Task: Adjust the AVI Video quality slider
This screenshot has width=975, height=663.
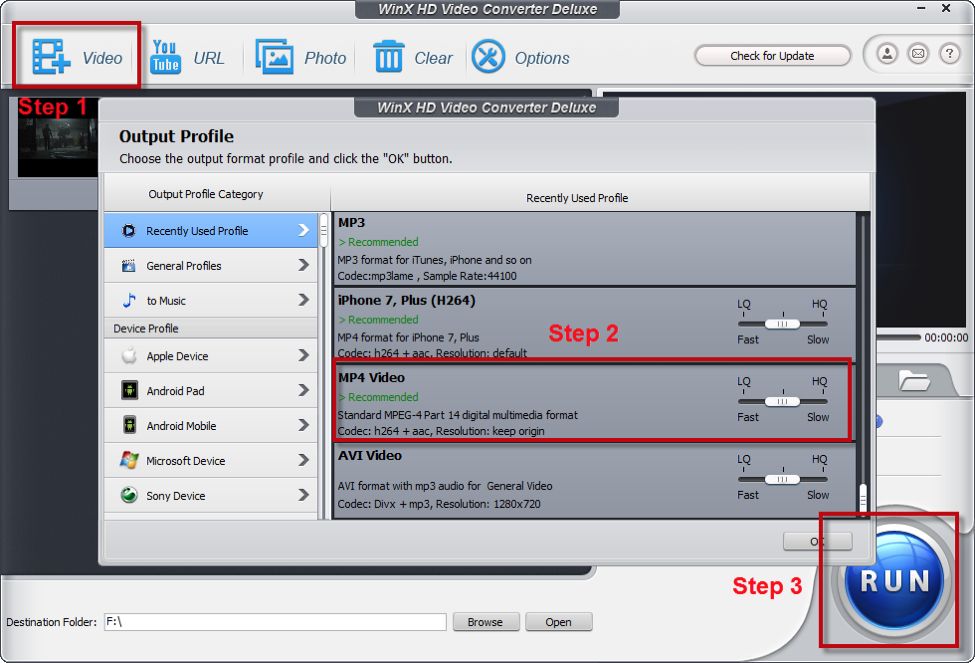Action: tap(782, 480)
